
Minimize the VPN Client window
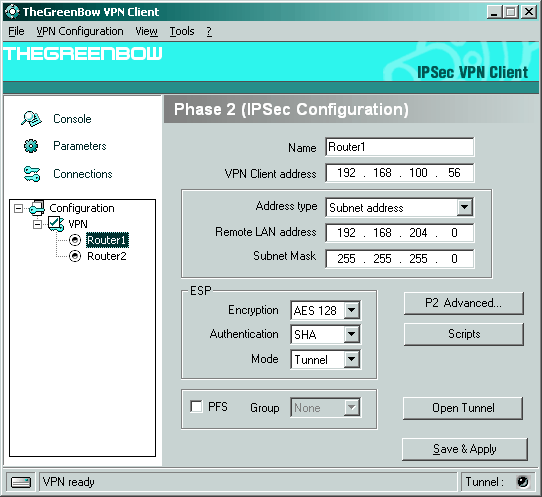494,12
